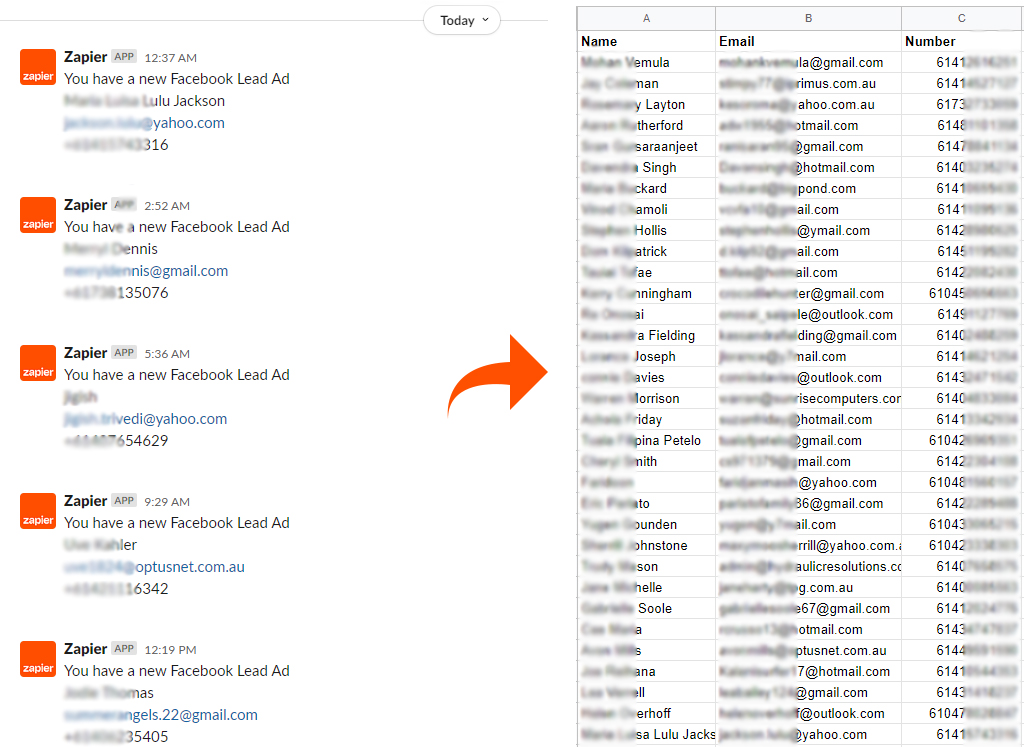The image size is (1024, 747).
Task: Select the name cell ending in Joseph
Action: tap(647, 357)
